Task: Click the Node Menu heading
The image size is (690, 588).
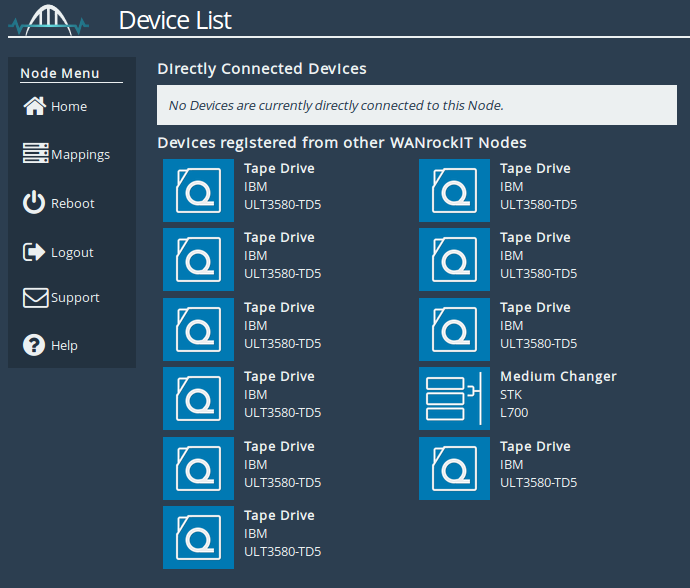Action: coord(60,73)
